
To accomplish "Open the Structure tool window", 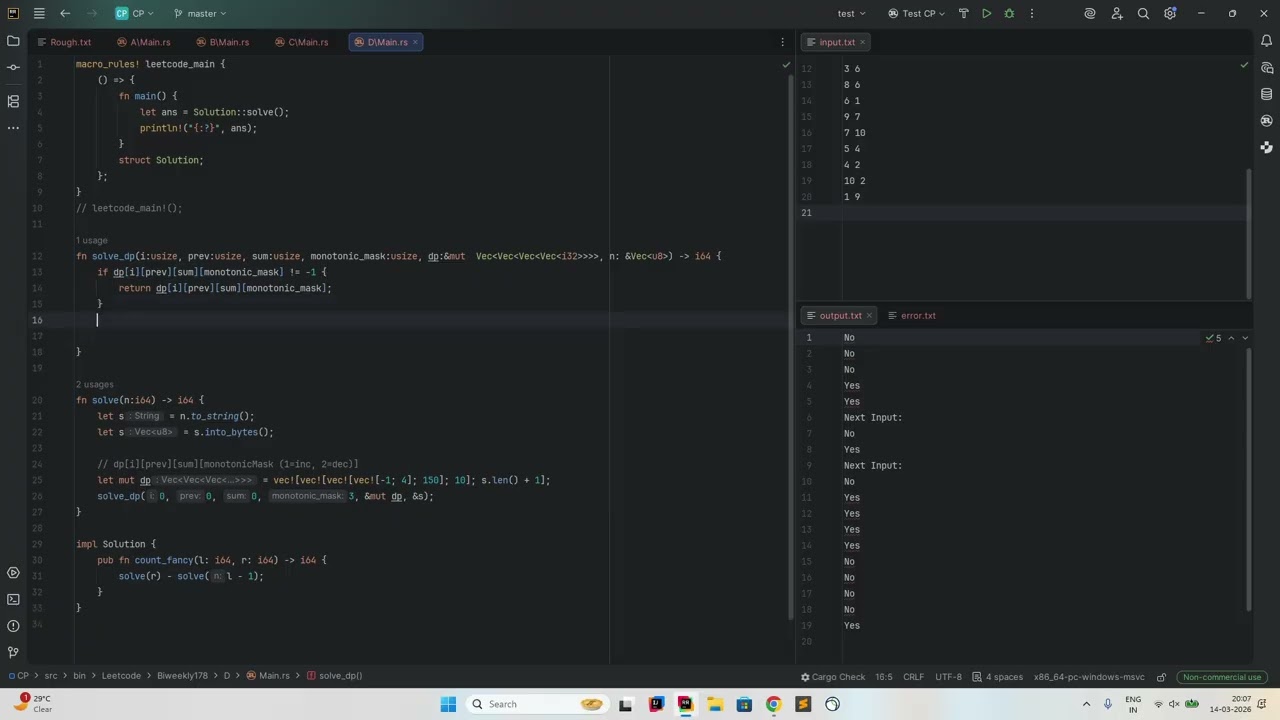I will [13, 101].
